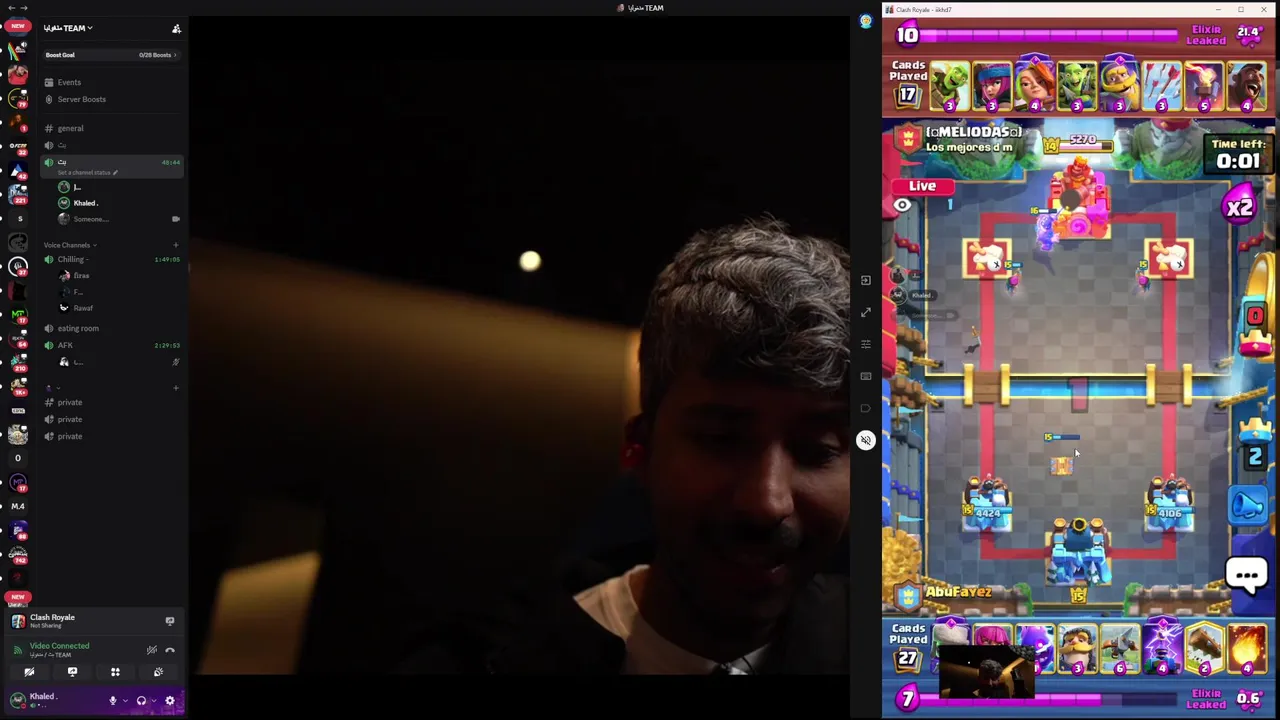Click the pop-out icon beside the video
Screen dimensions: 1280x720
[866, 280]
